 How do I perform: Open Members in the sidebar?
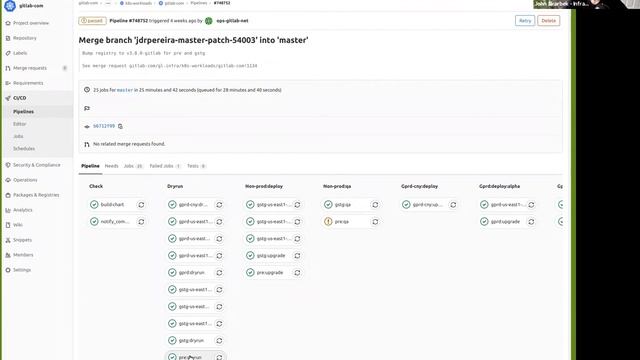coord(23,255)
